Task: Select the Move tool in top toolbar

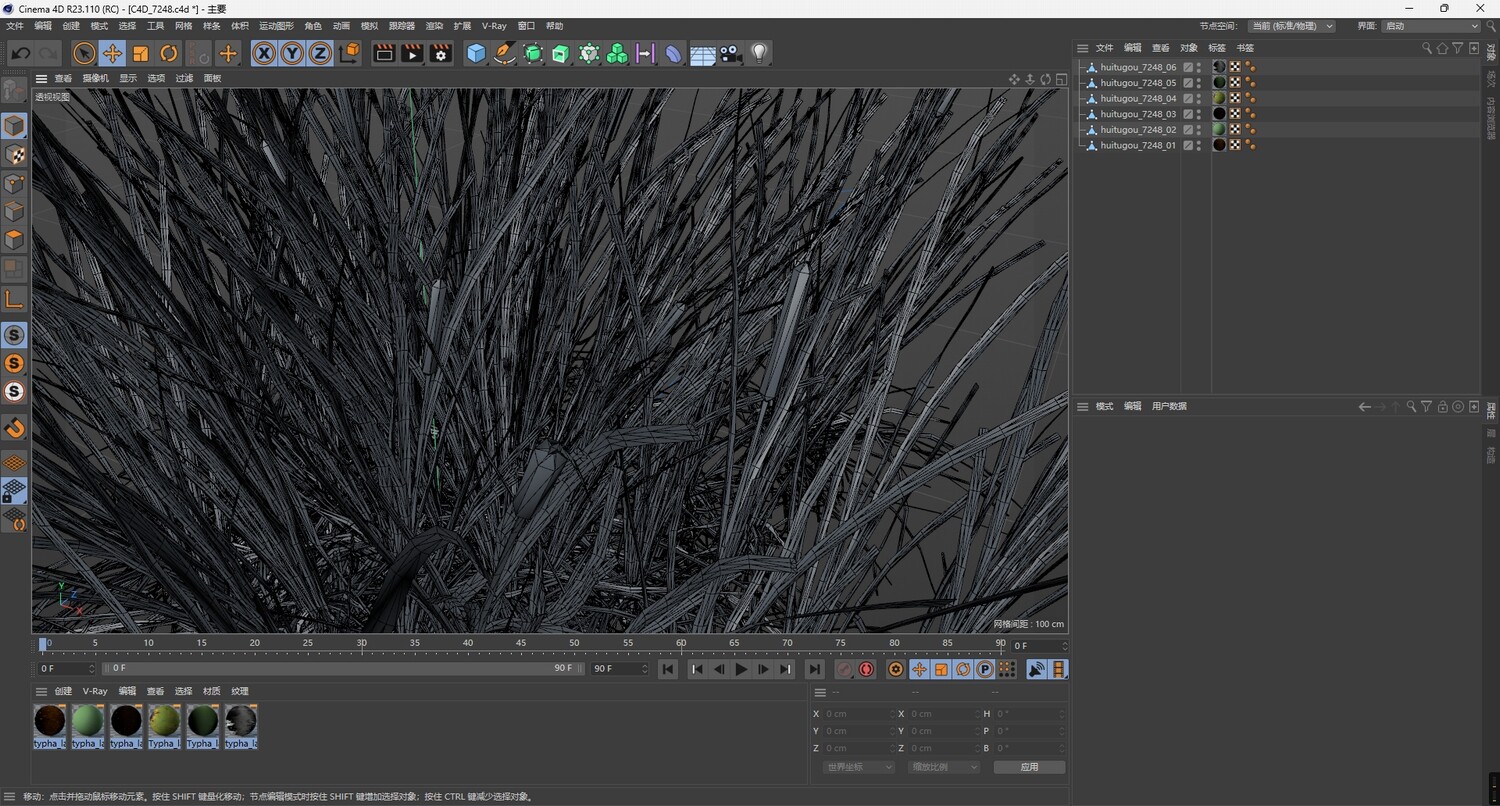Action: click(112, 54)
